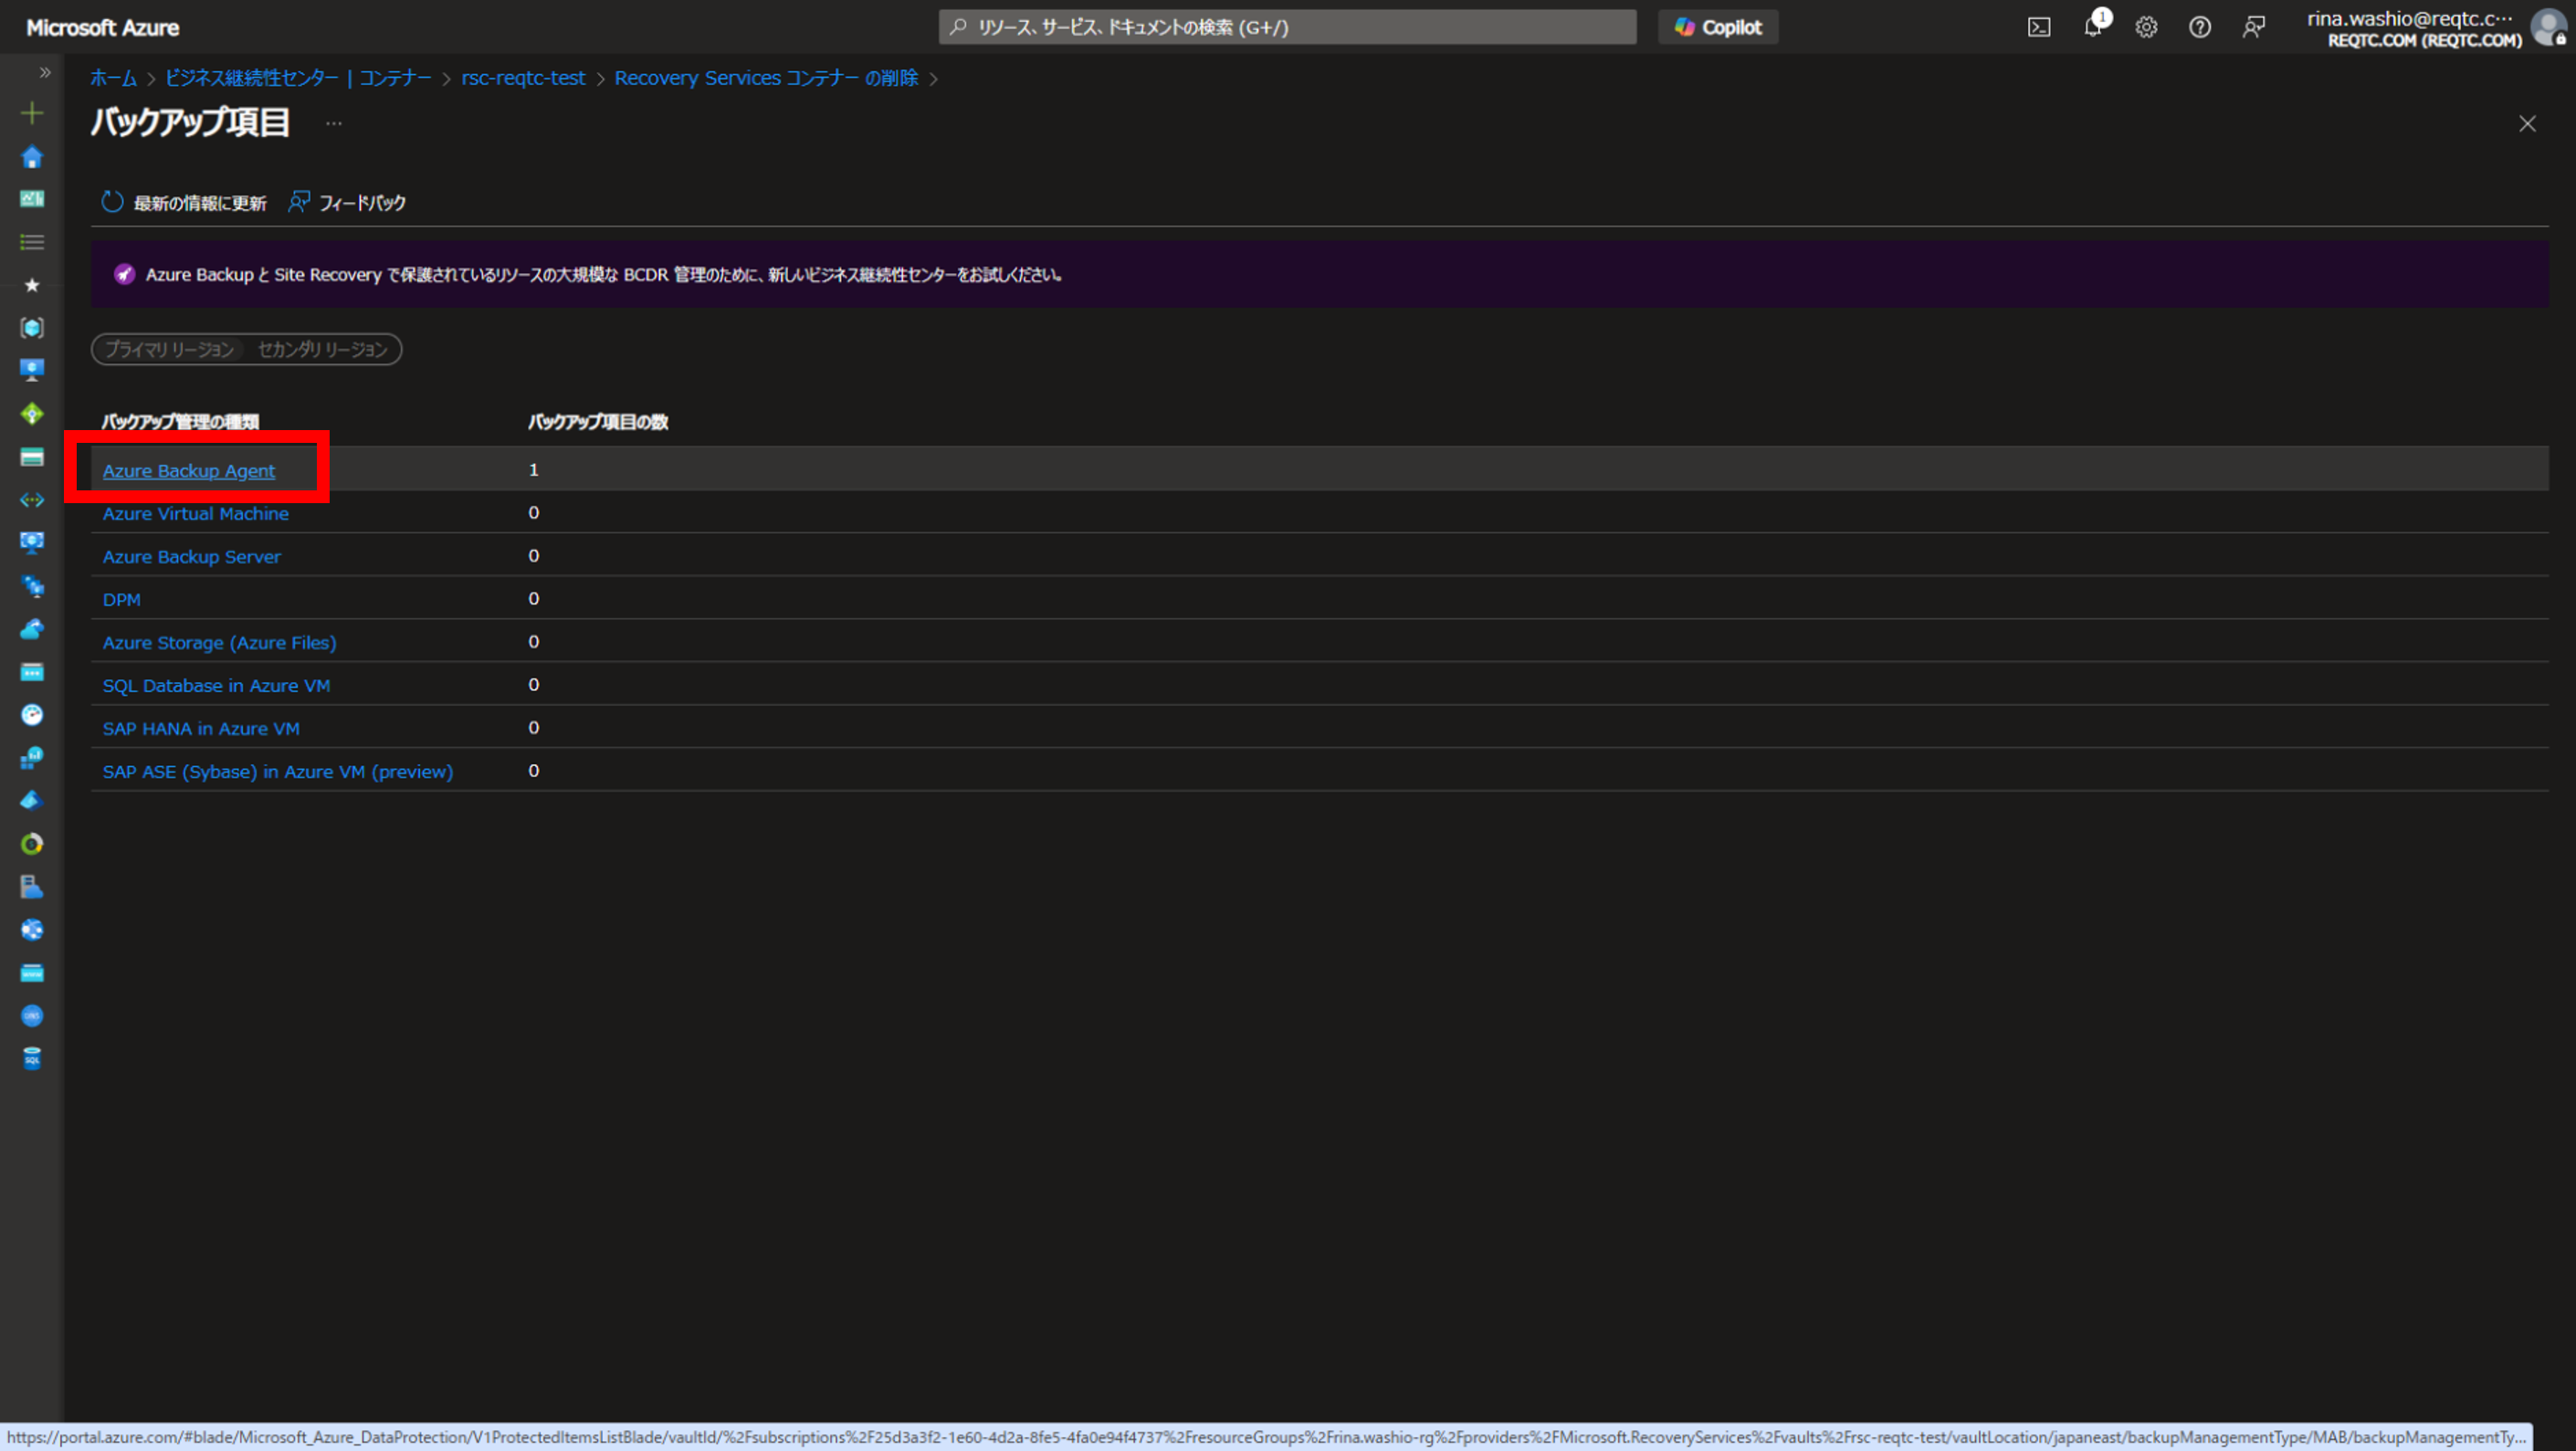
Task: Select プライマリ リージョン toggle
Action: pyautogui.click(x=170, y=349)
